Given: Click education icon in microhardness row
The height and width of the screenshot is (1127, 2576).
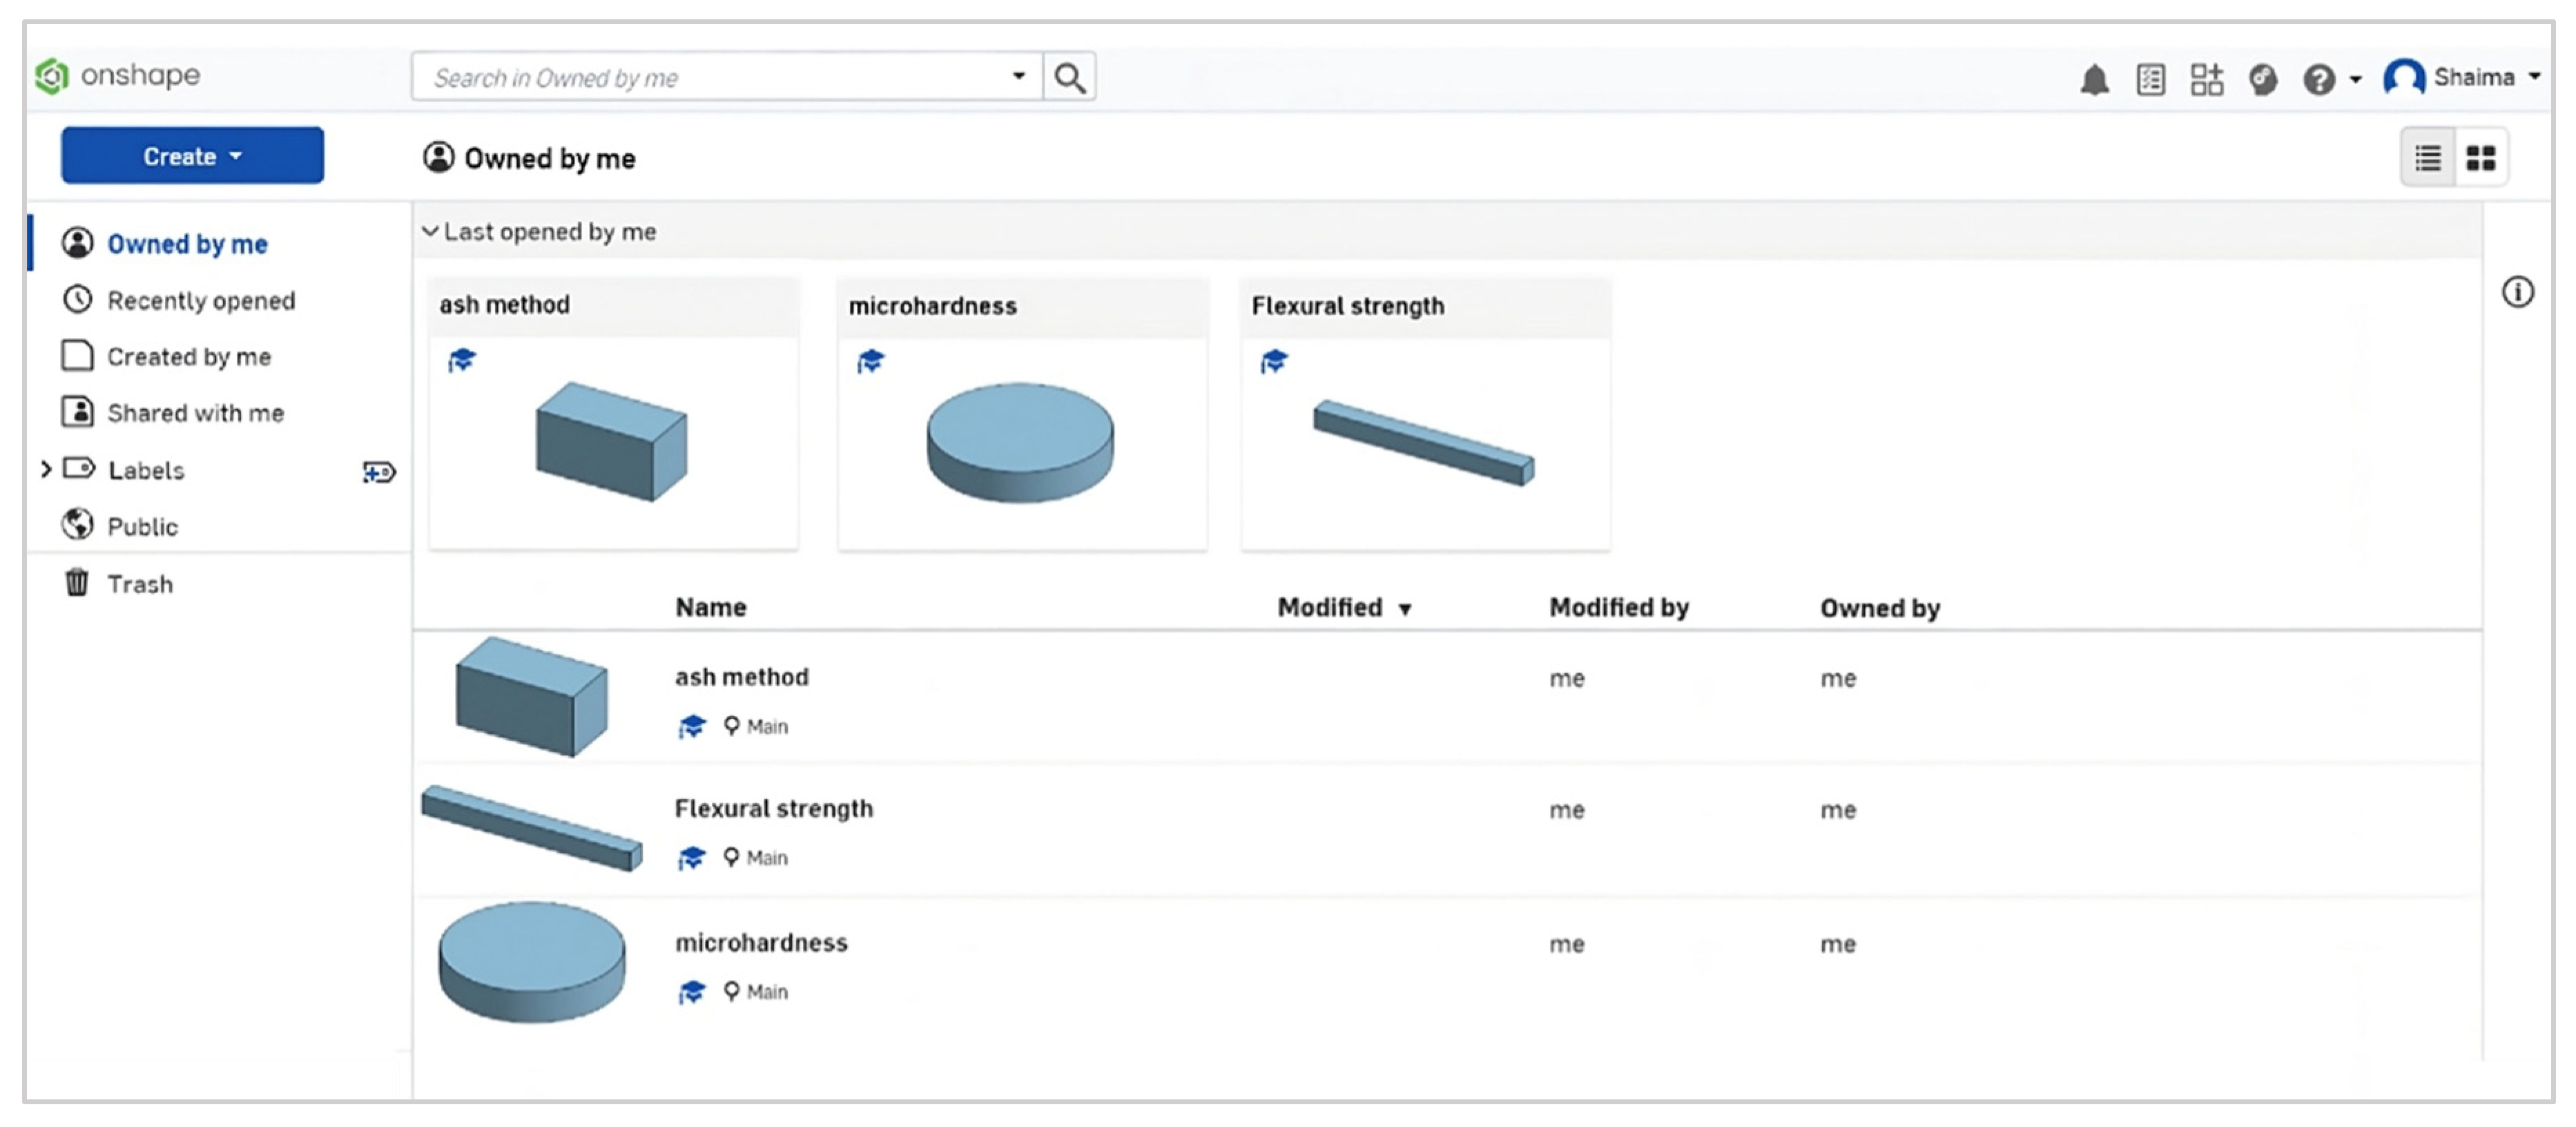Looking at the screenshot, I should (692, 992).
